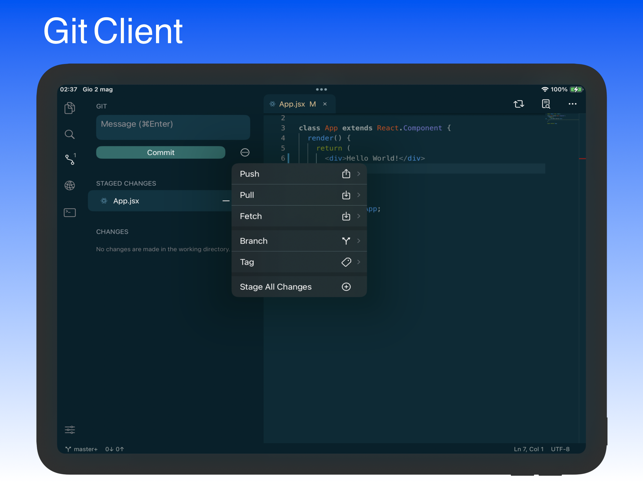Expand the Pull submenu chevron

click(359, 195)
